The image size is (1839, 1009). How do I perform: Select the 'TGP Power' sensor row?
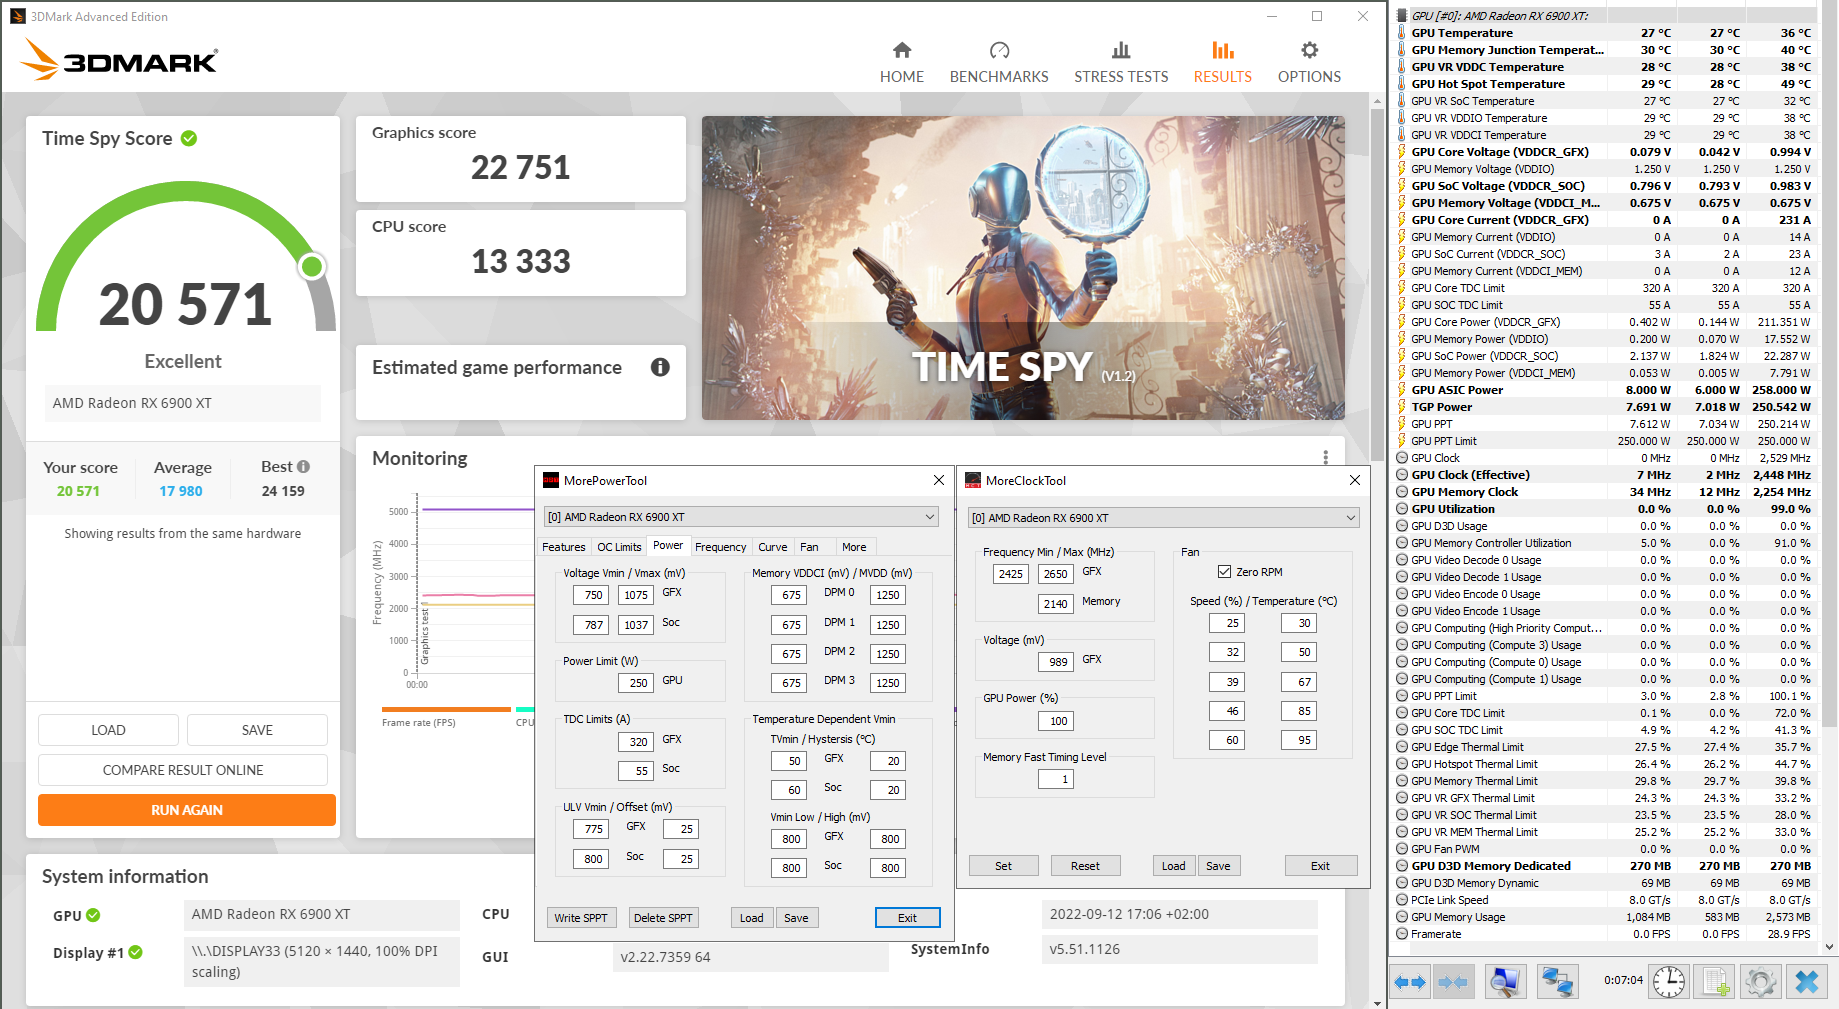(1604, 407)
